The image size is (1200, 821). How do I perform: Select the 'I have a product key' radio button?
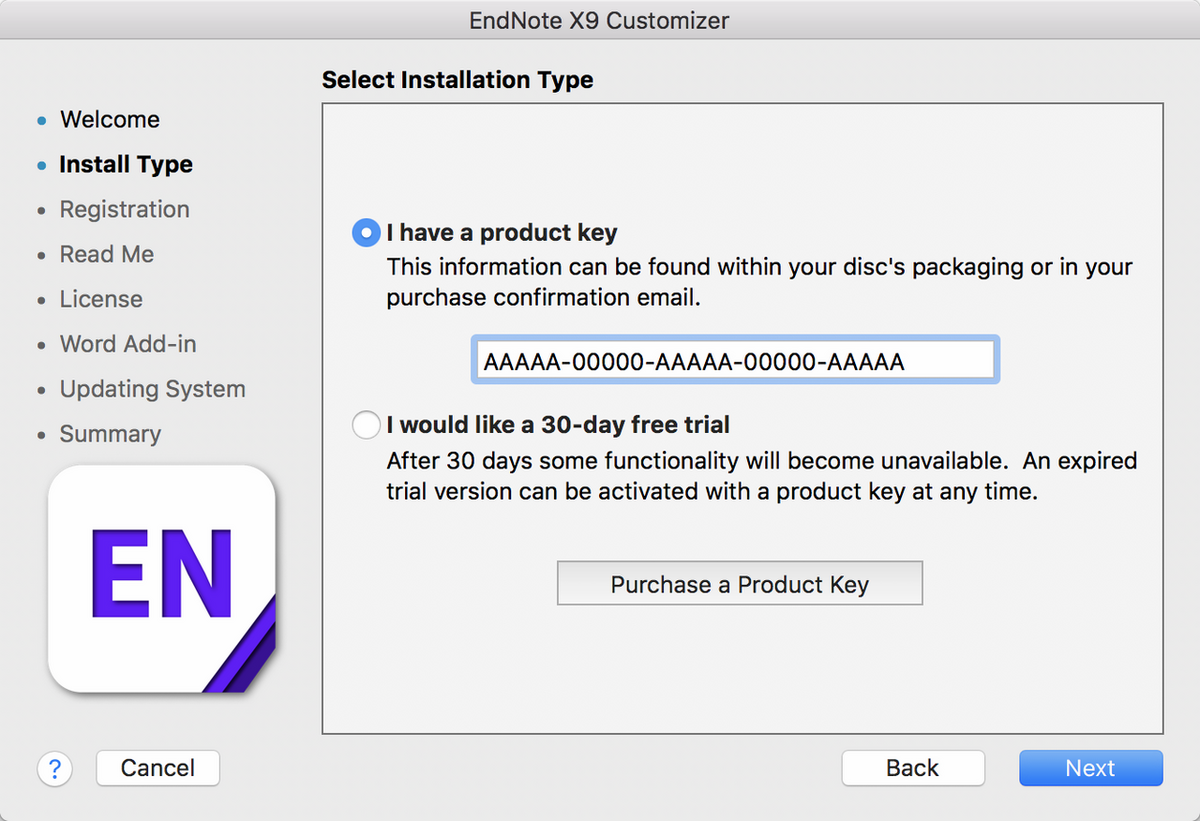(x=366, y=232)
